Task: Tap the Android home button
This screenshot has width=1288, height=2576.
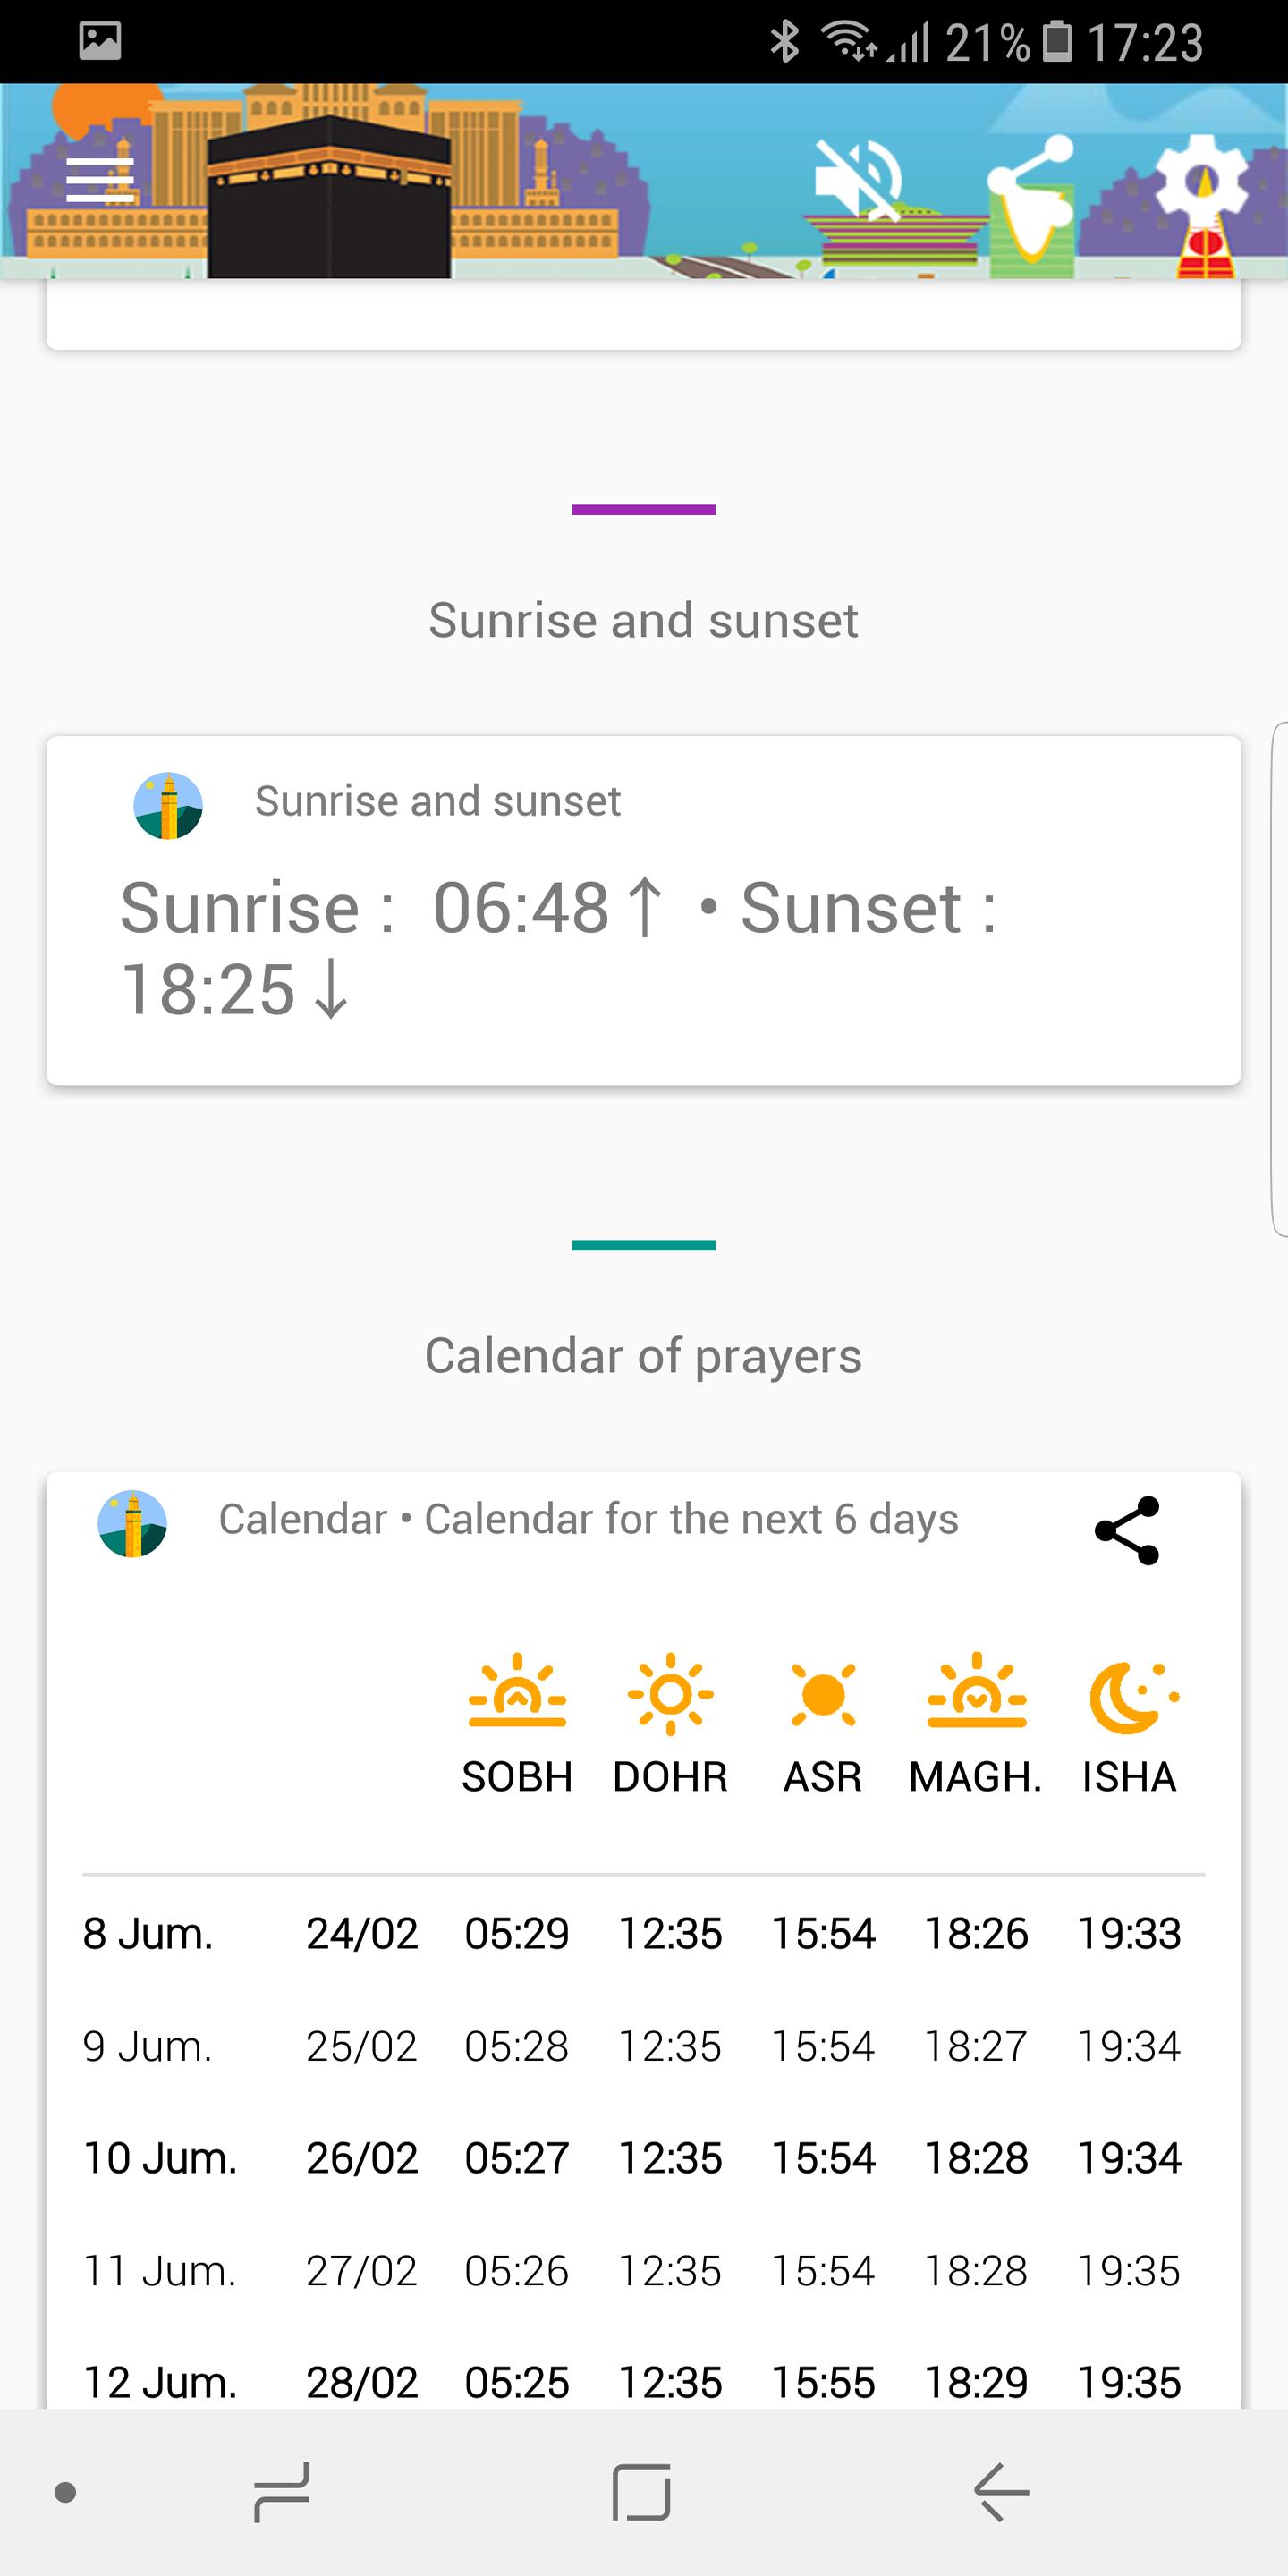Action: [641, 2492]
